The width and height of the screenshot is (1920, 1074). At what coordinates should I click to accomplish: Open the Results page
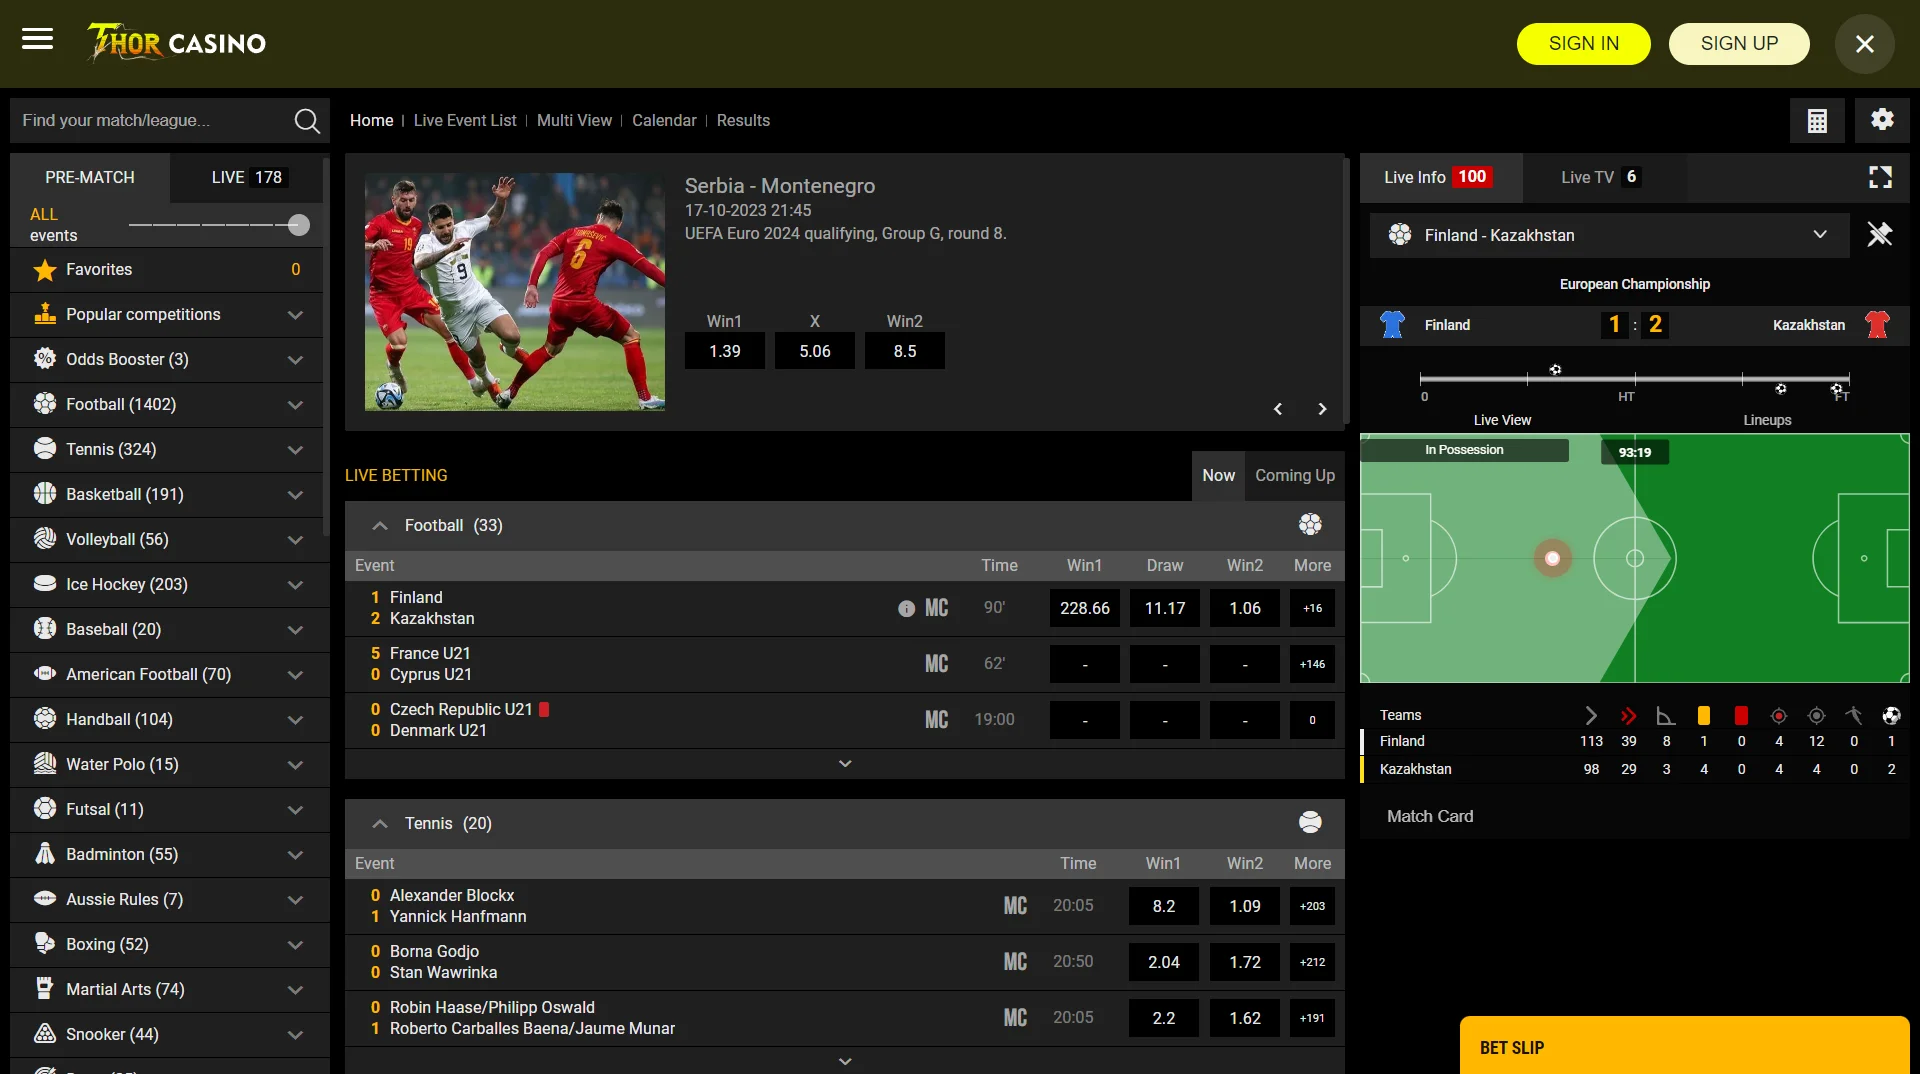pos(743,121)
